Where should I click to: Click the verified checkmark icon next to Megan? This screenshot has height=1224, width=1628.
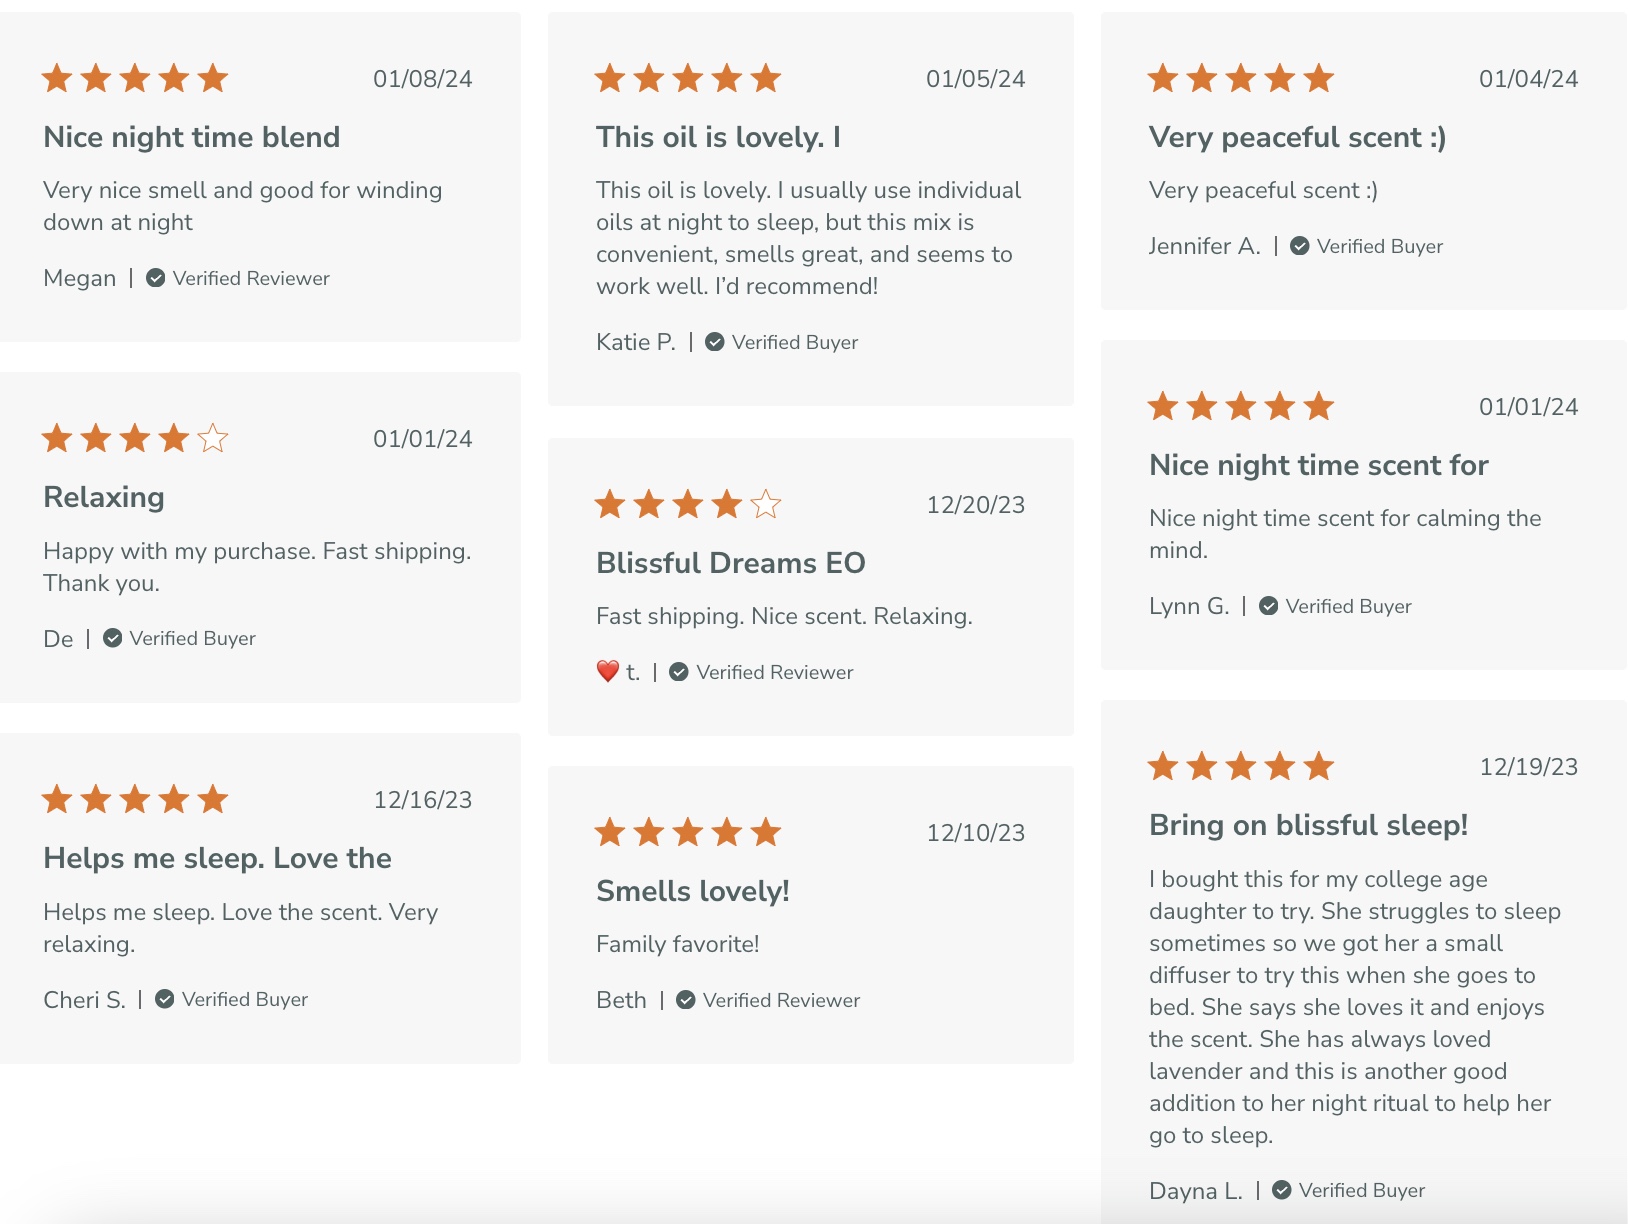click(156, 278)
